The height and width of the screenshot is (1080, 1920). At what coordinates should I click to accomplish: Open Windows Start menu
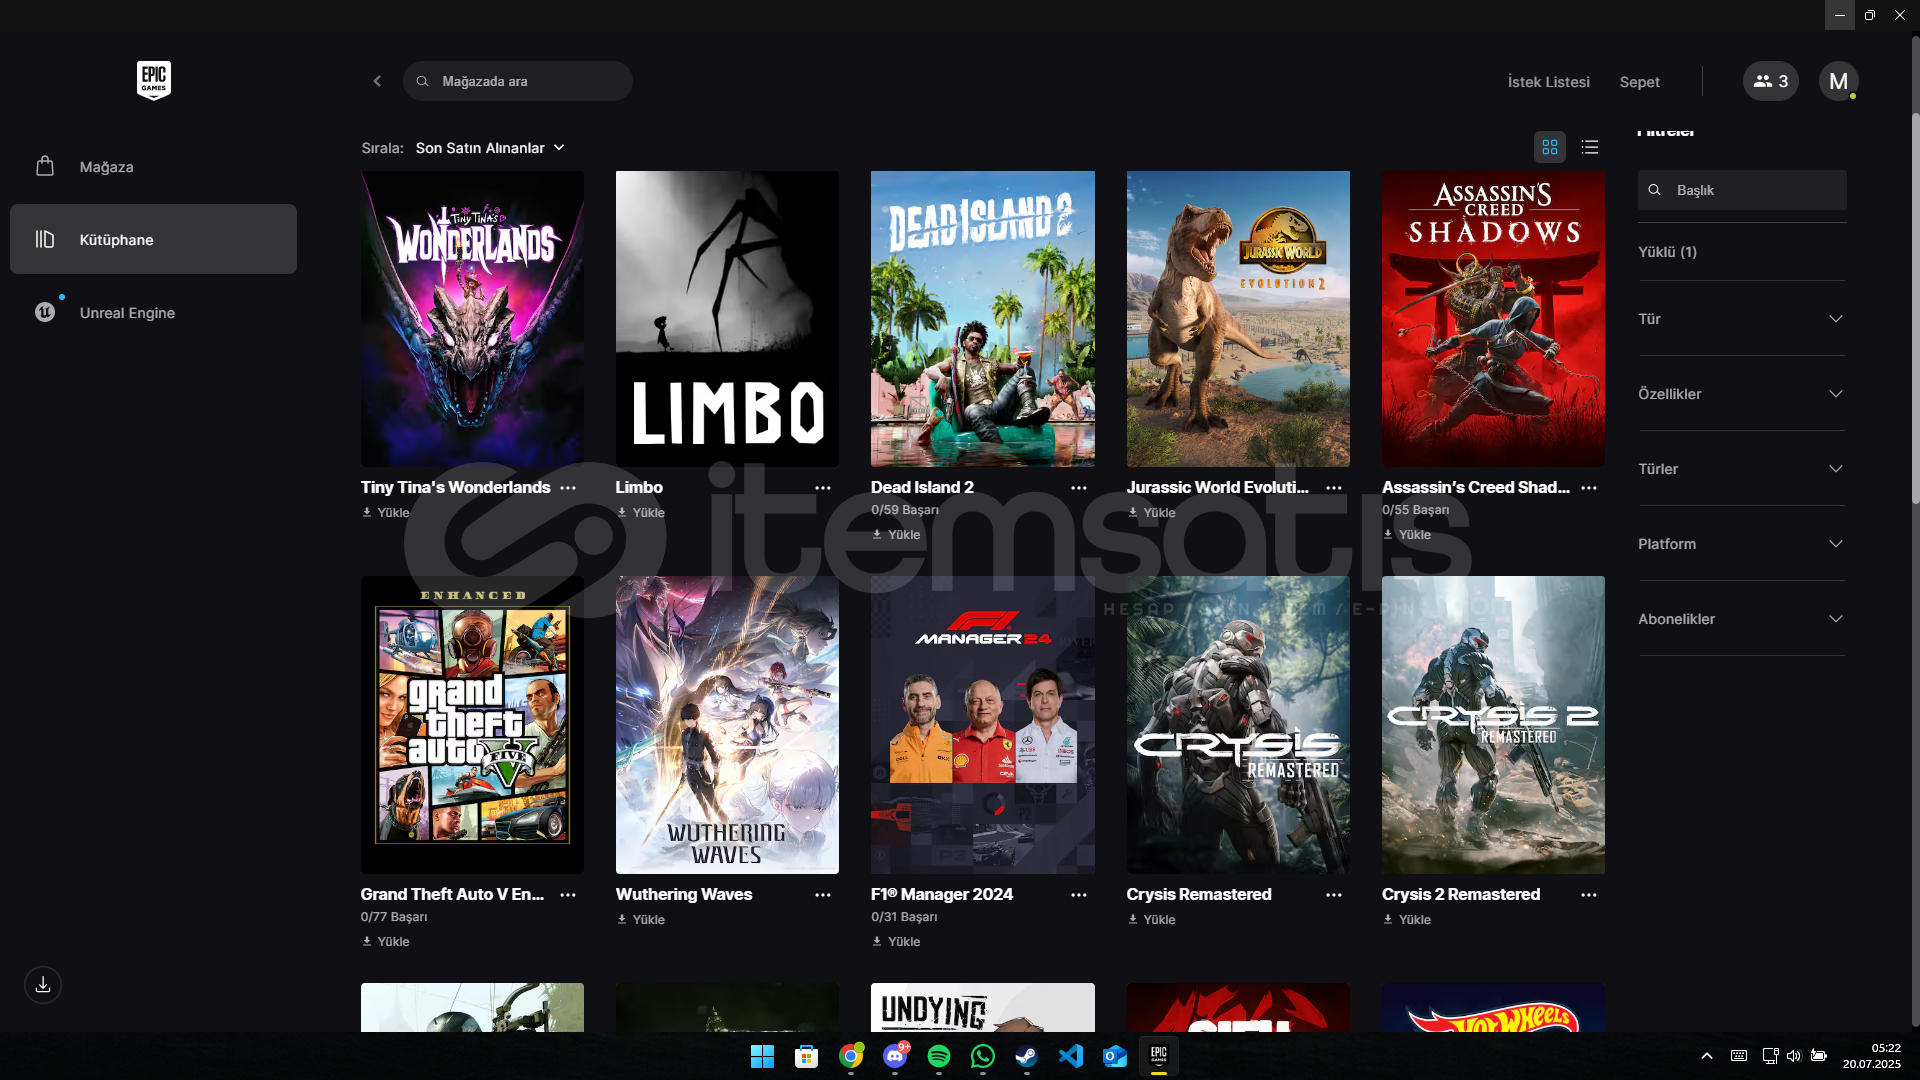(762, 1056)
